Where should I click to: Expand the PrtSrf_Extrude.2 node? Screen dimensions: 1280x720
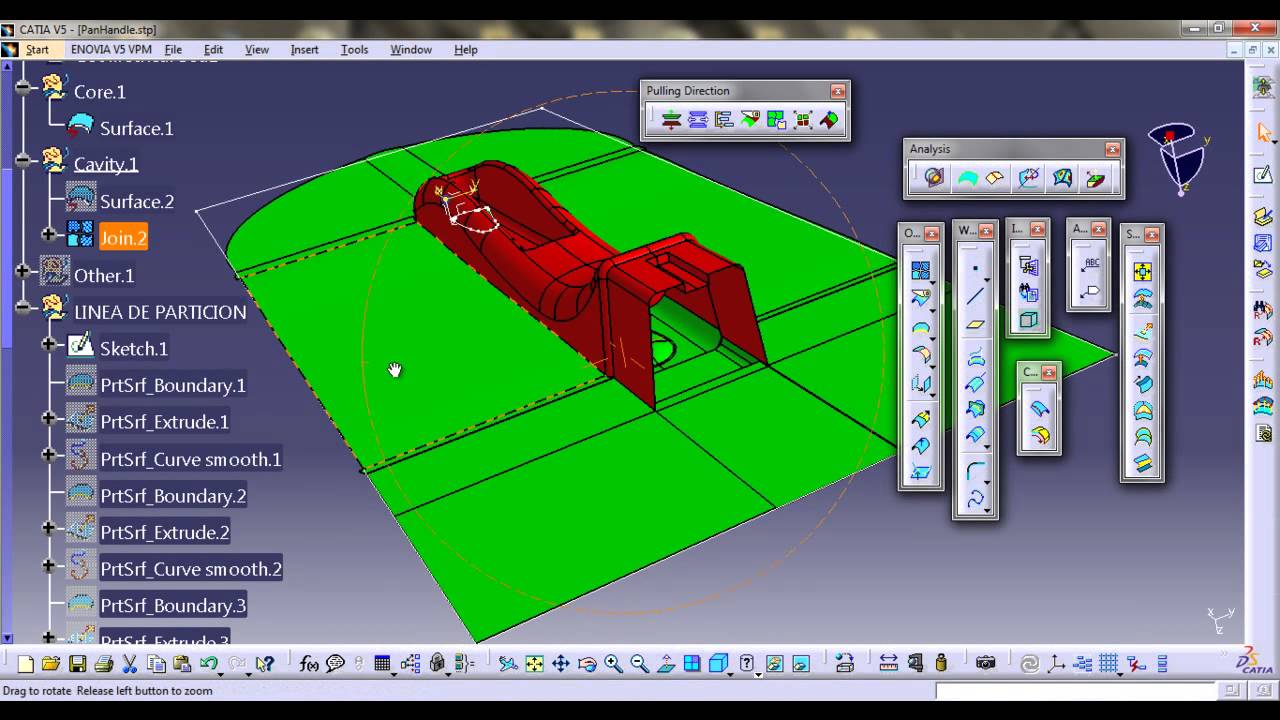48,528
